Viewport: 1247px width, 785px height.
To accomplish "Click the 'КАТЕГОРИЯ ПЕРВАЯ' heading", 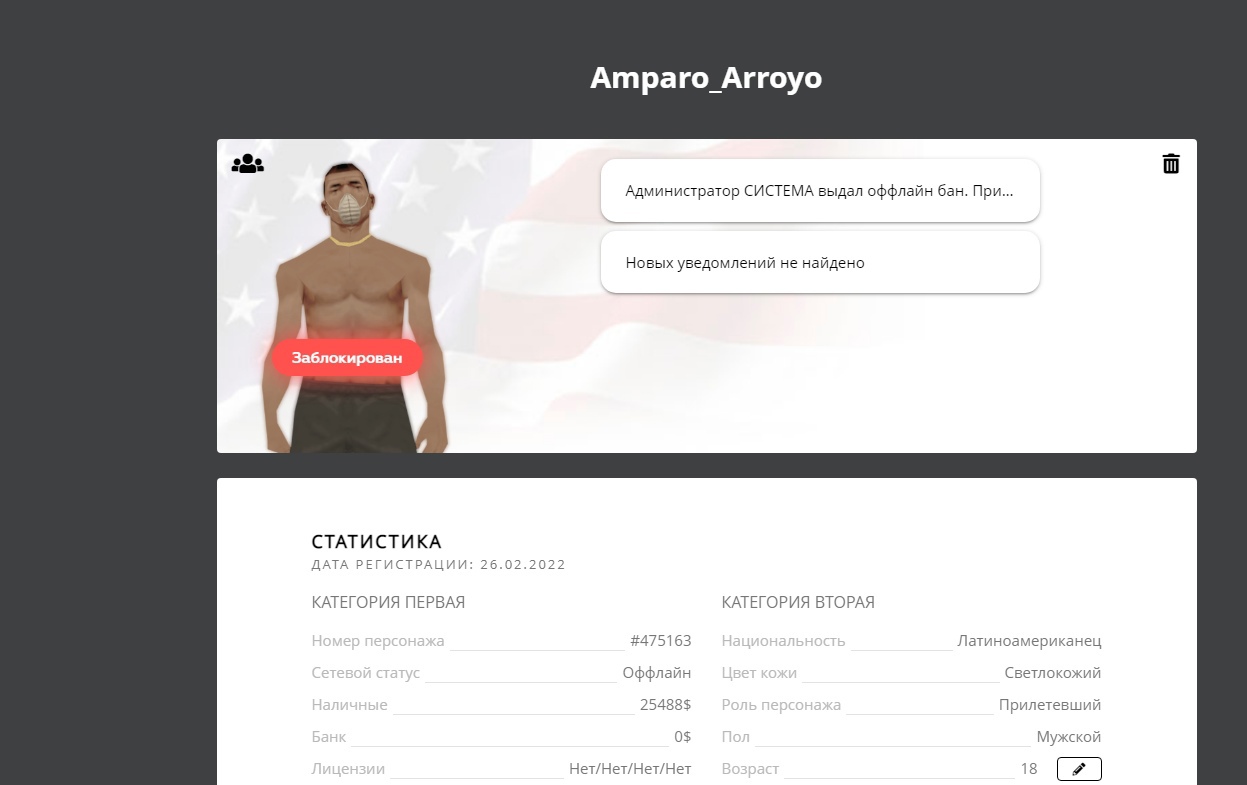I will (388, 602).
